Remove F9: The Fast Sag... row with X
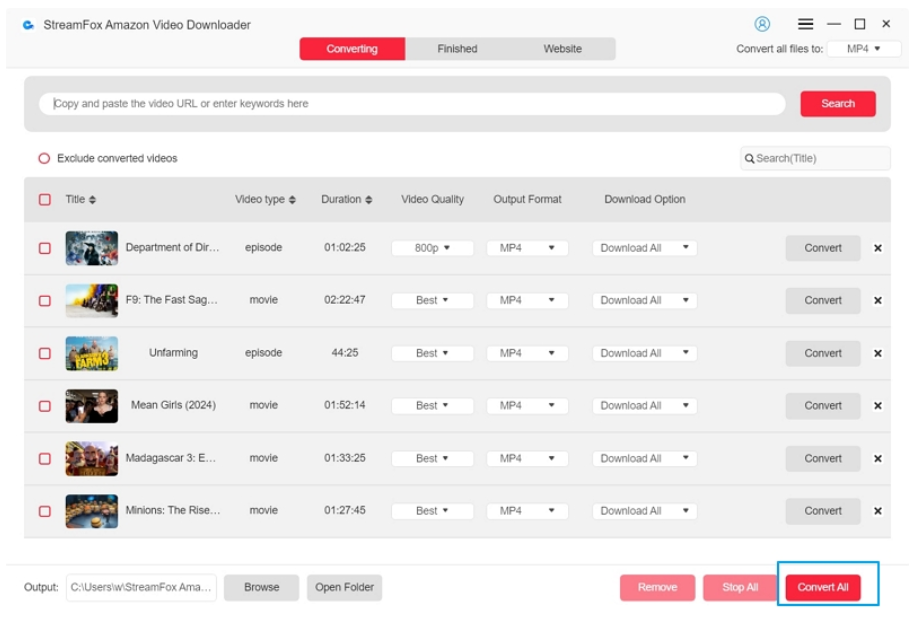The width and height of the screenshot is (915, 622). [x=878, y=300]
